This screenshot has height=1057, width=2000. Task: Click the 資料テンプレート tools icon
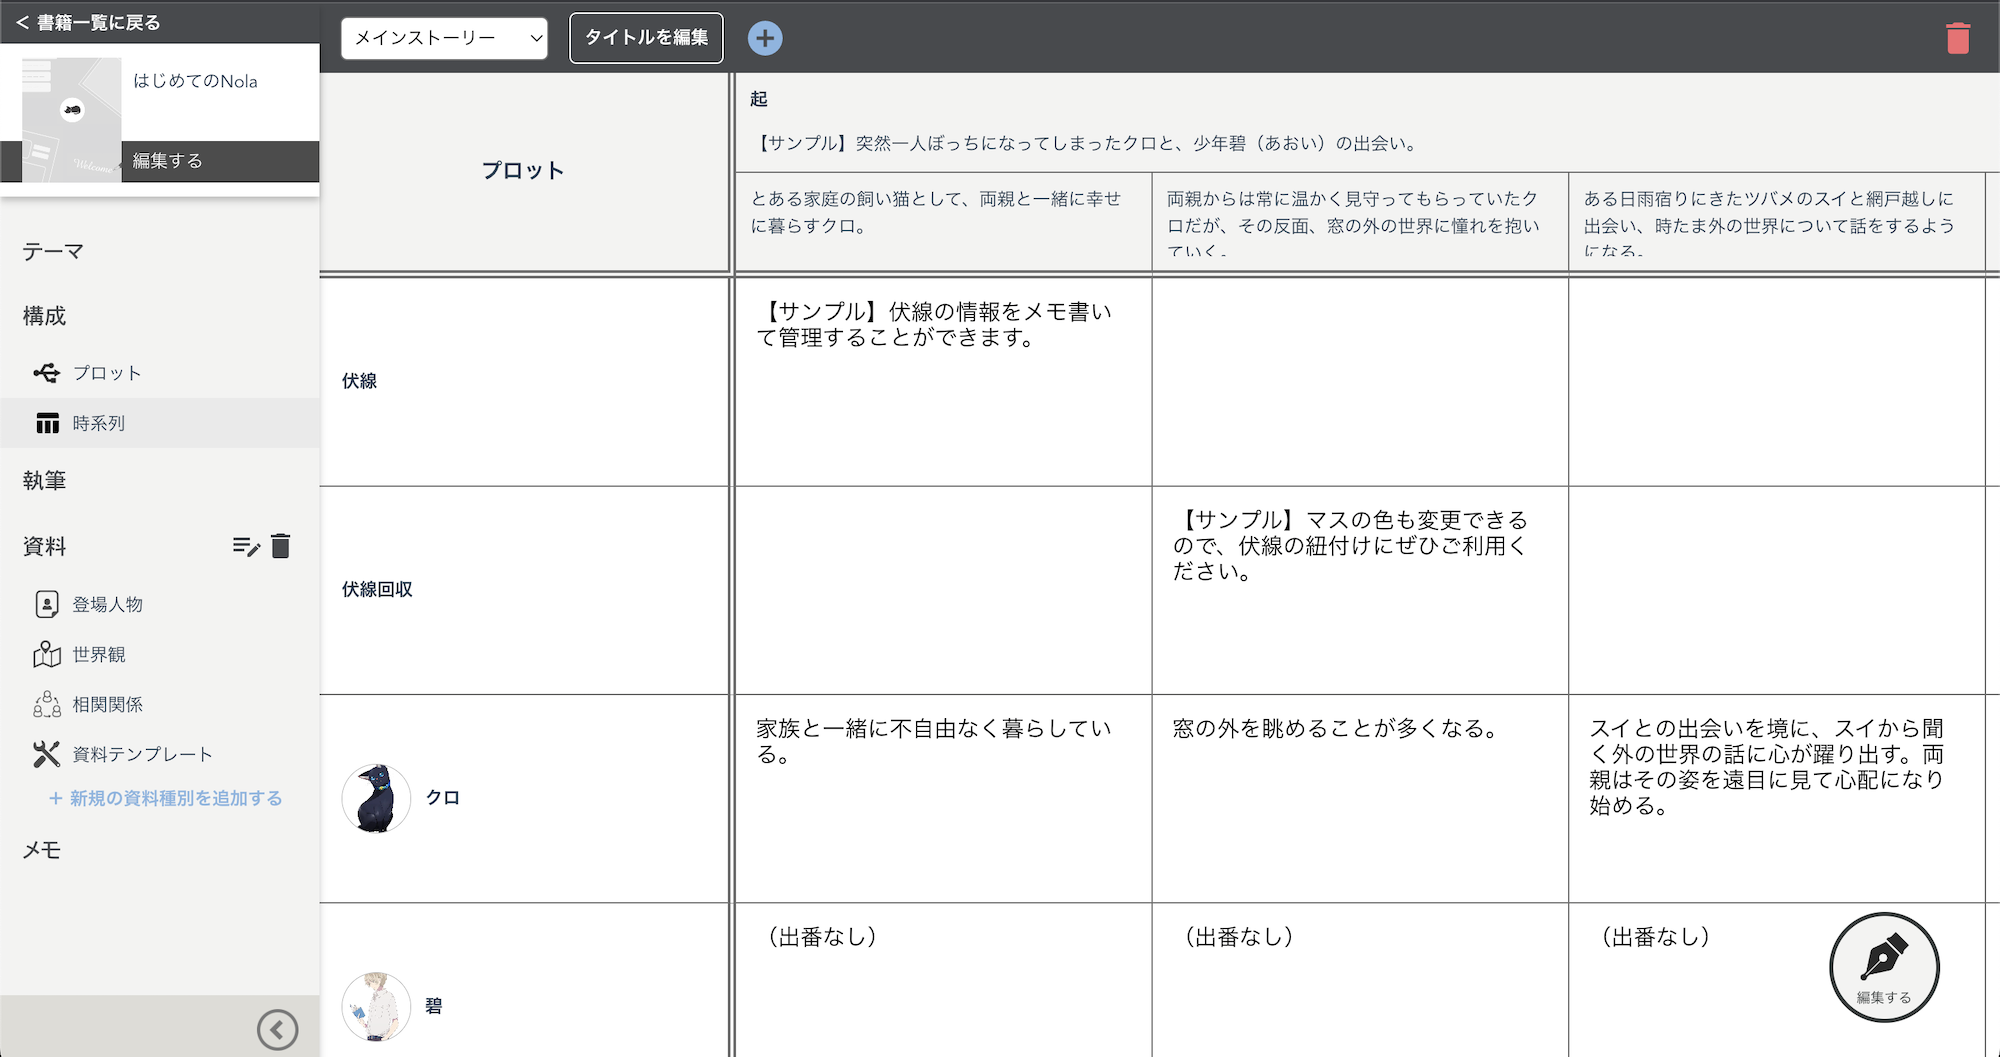tap(47, 754)
